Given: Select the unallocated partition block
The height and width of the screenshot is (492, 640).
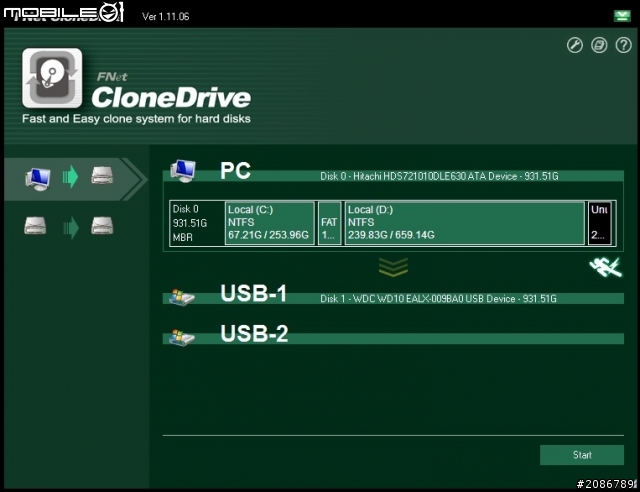Looking at the screenshot, I should coord(600,223).
